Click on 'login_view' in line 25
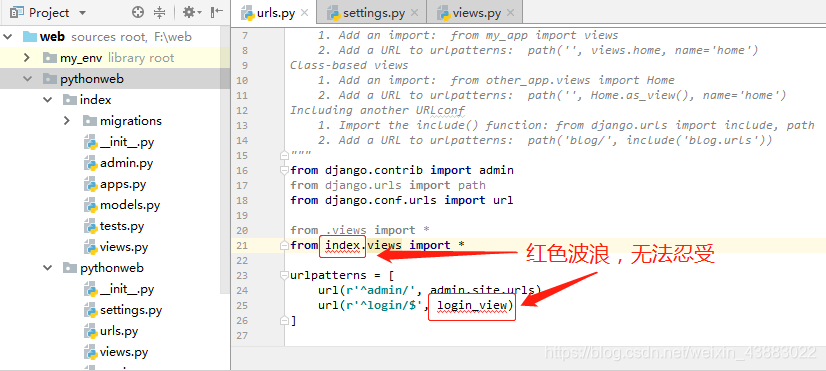This screenshot has height=371, width=826. click(x=471, y=305)
